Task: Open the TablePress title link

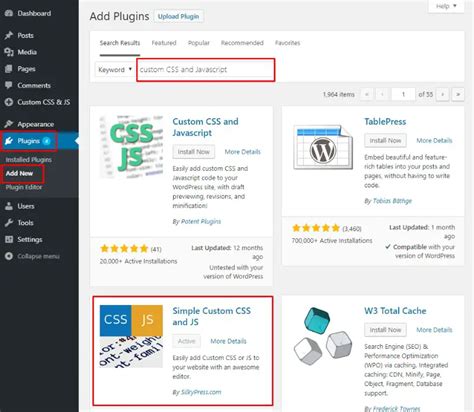Action: pyautogui.click(x=385, y=121)
